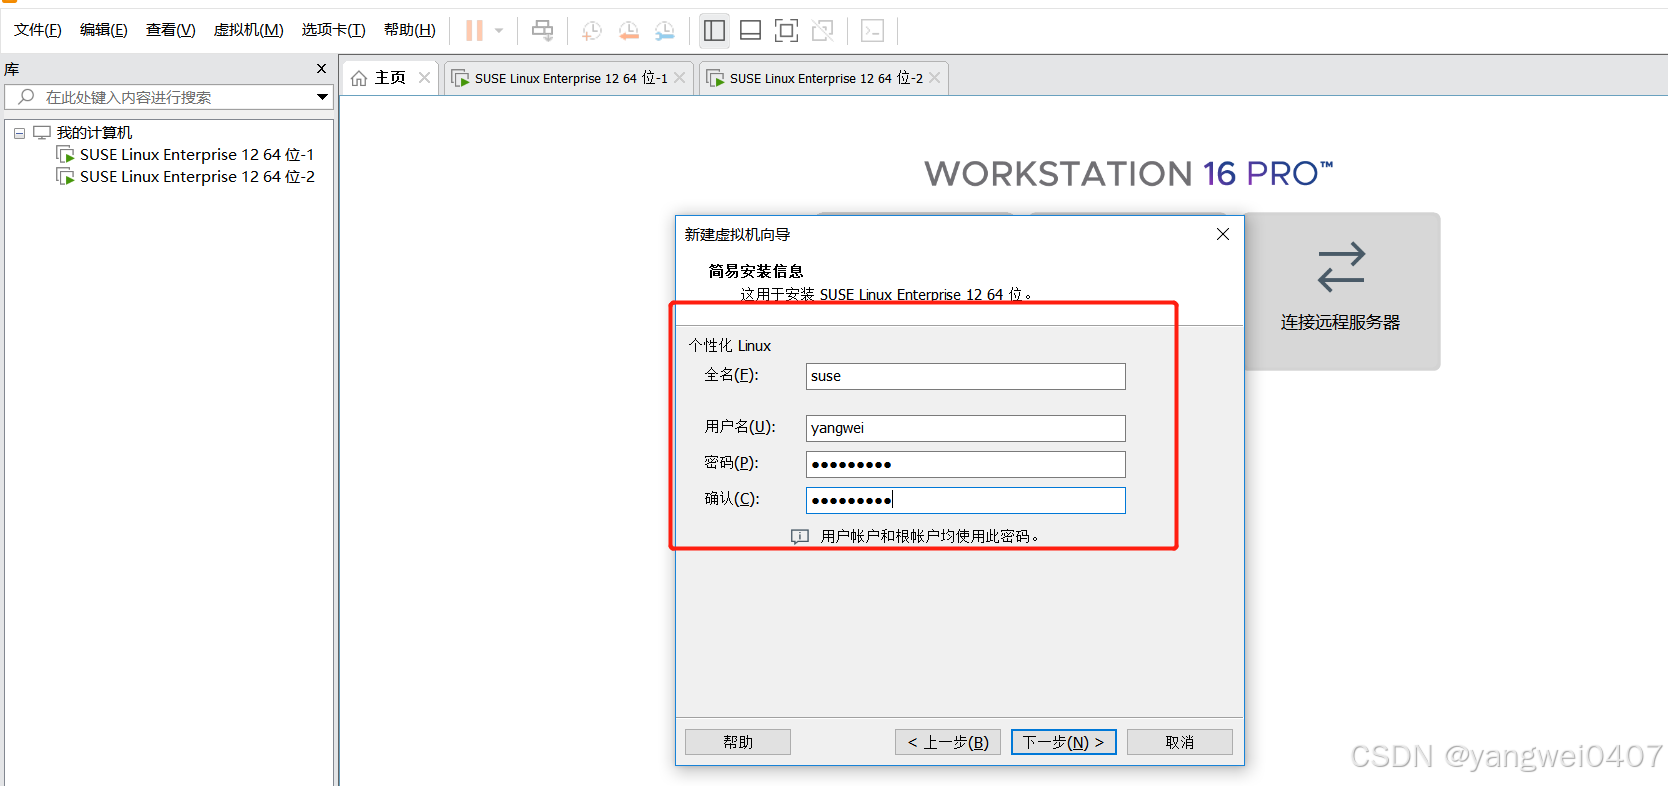The height and width of the screenshot is (786, 1668).
Task: Close the SUSE 64 位-1 tab
Action: [x=680, y=78]
